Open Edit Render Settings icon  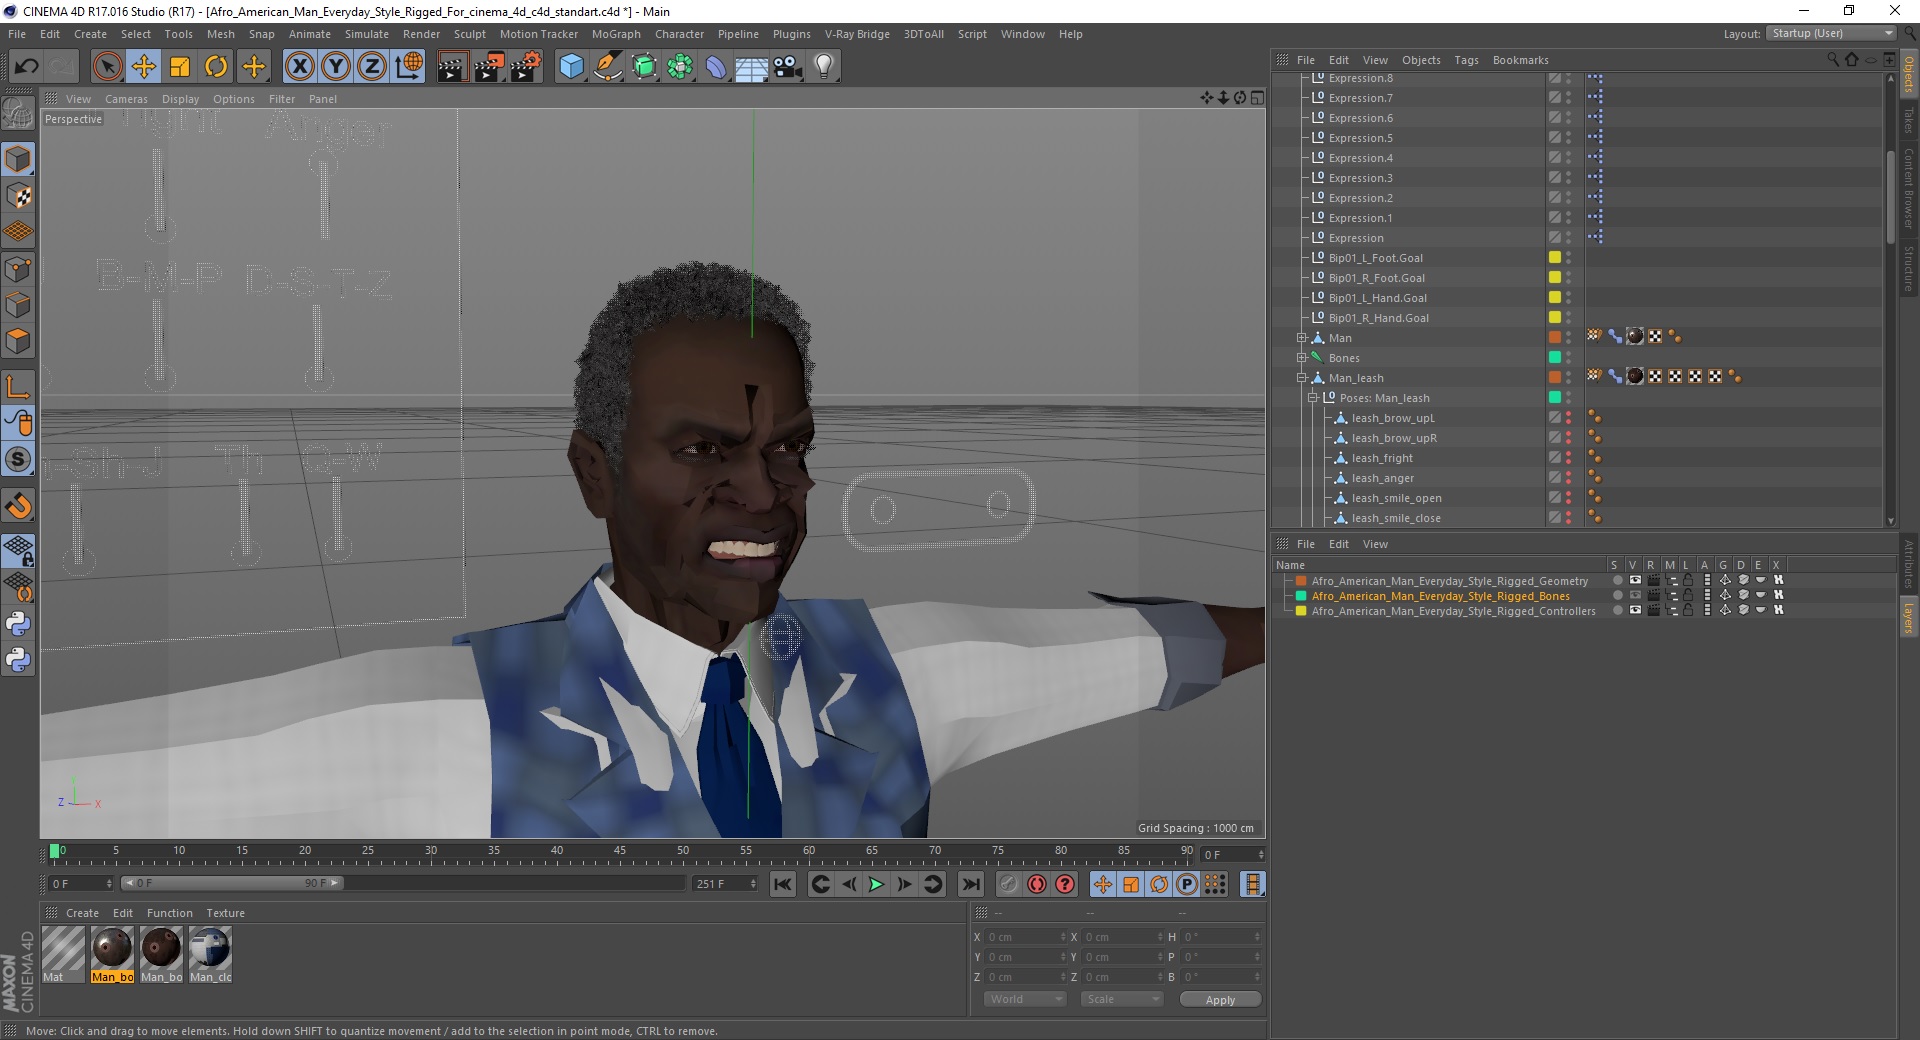[526, 67]
